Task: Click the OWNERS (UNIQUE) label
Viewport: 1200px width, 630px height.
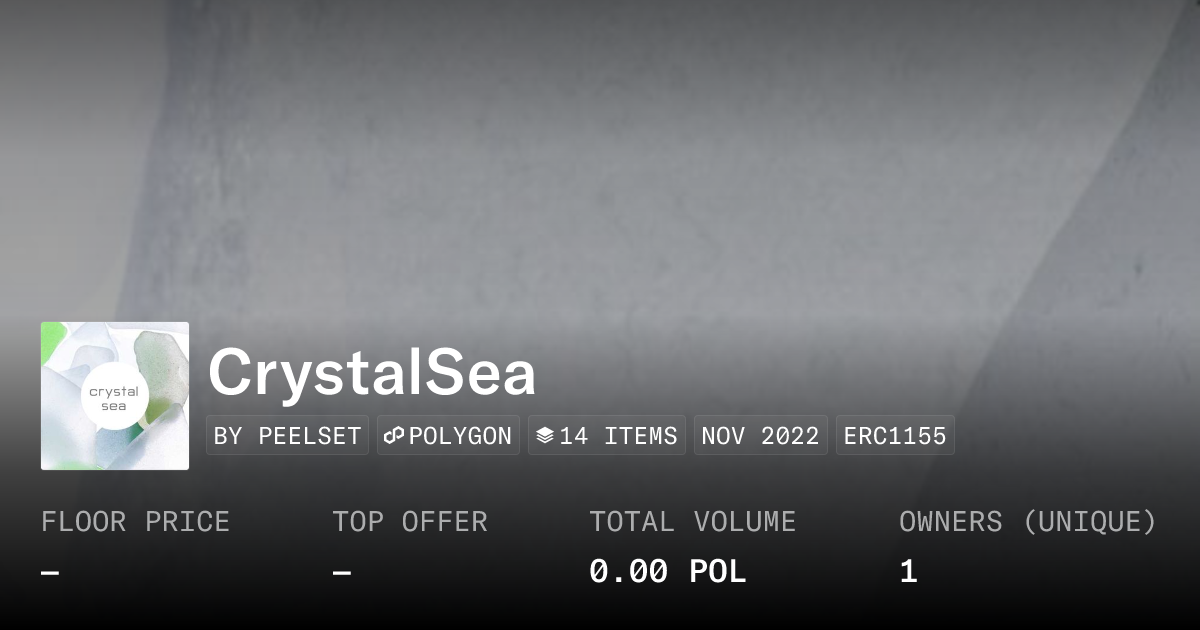Action: (1027, 522)
